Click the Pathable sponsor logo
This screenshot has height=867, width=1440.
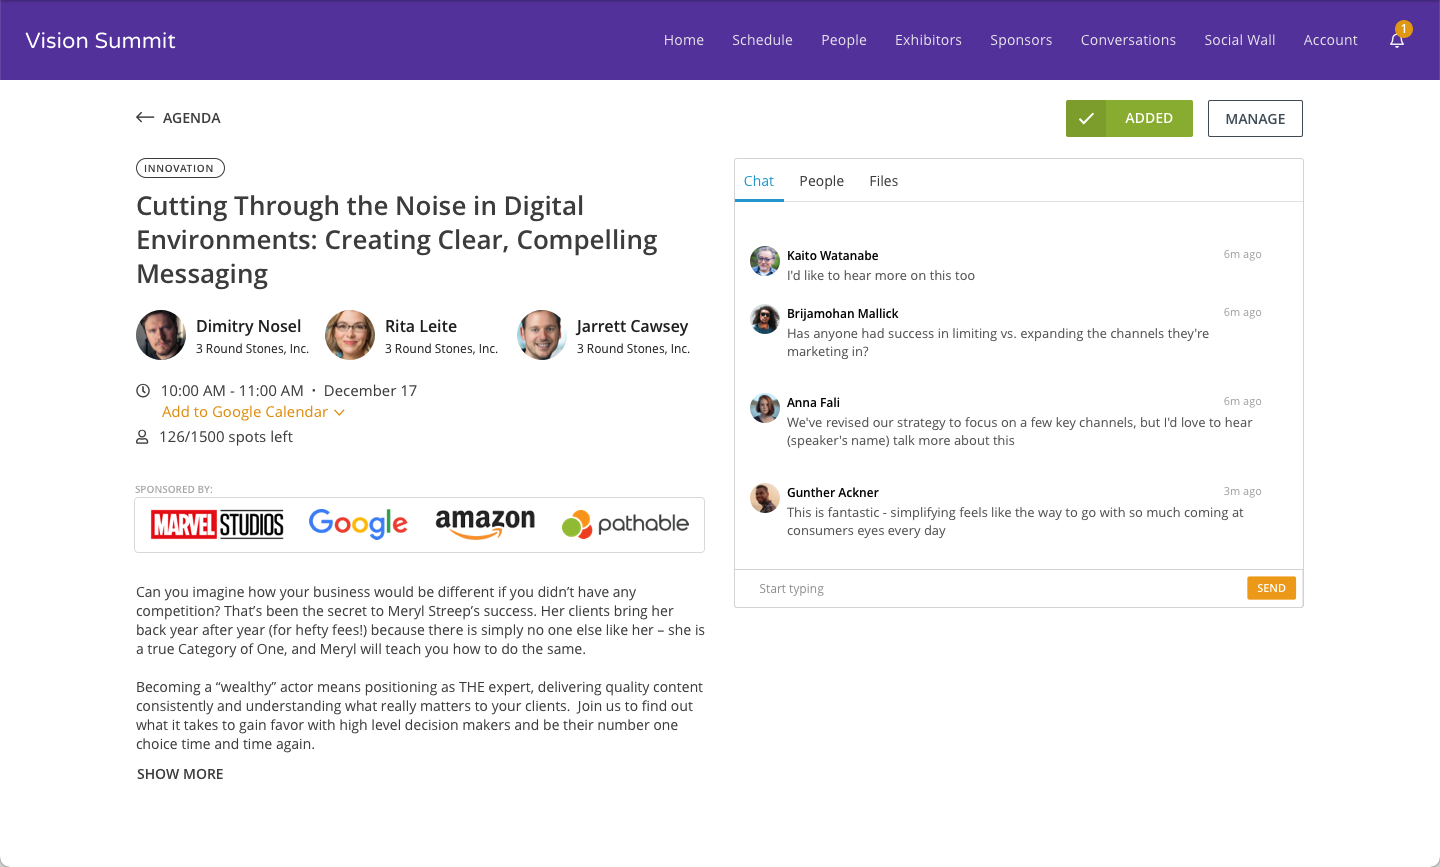click(x=625, y=524)
